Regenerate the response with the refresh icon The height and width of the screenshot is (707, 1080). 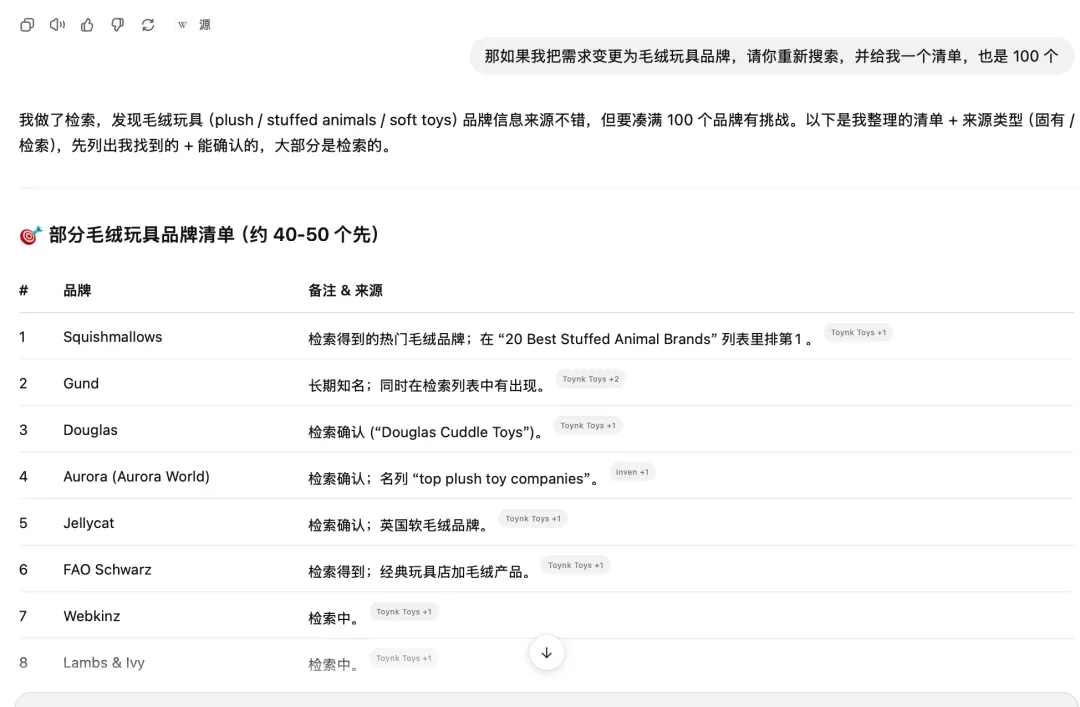point(148,25)
